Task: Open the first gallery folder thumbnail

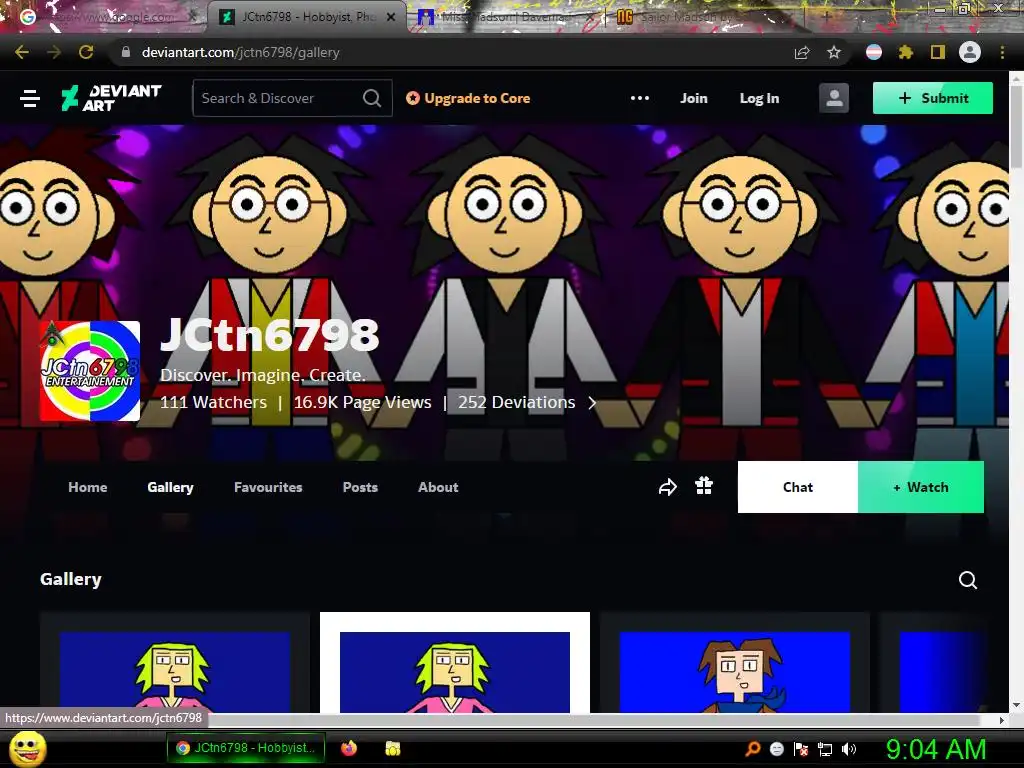Action: 175,662
